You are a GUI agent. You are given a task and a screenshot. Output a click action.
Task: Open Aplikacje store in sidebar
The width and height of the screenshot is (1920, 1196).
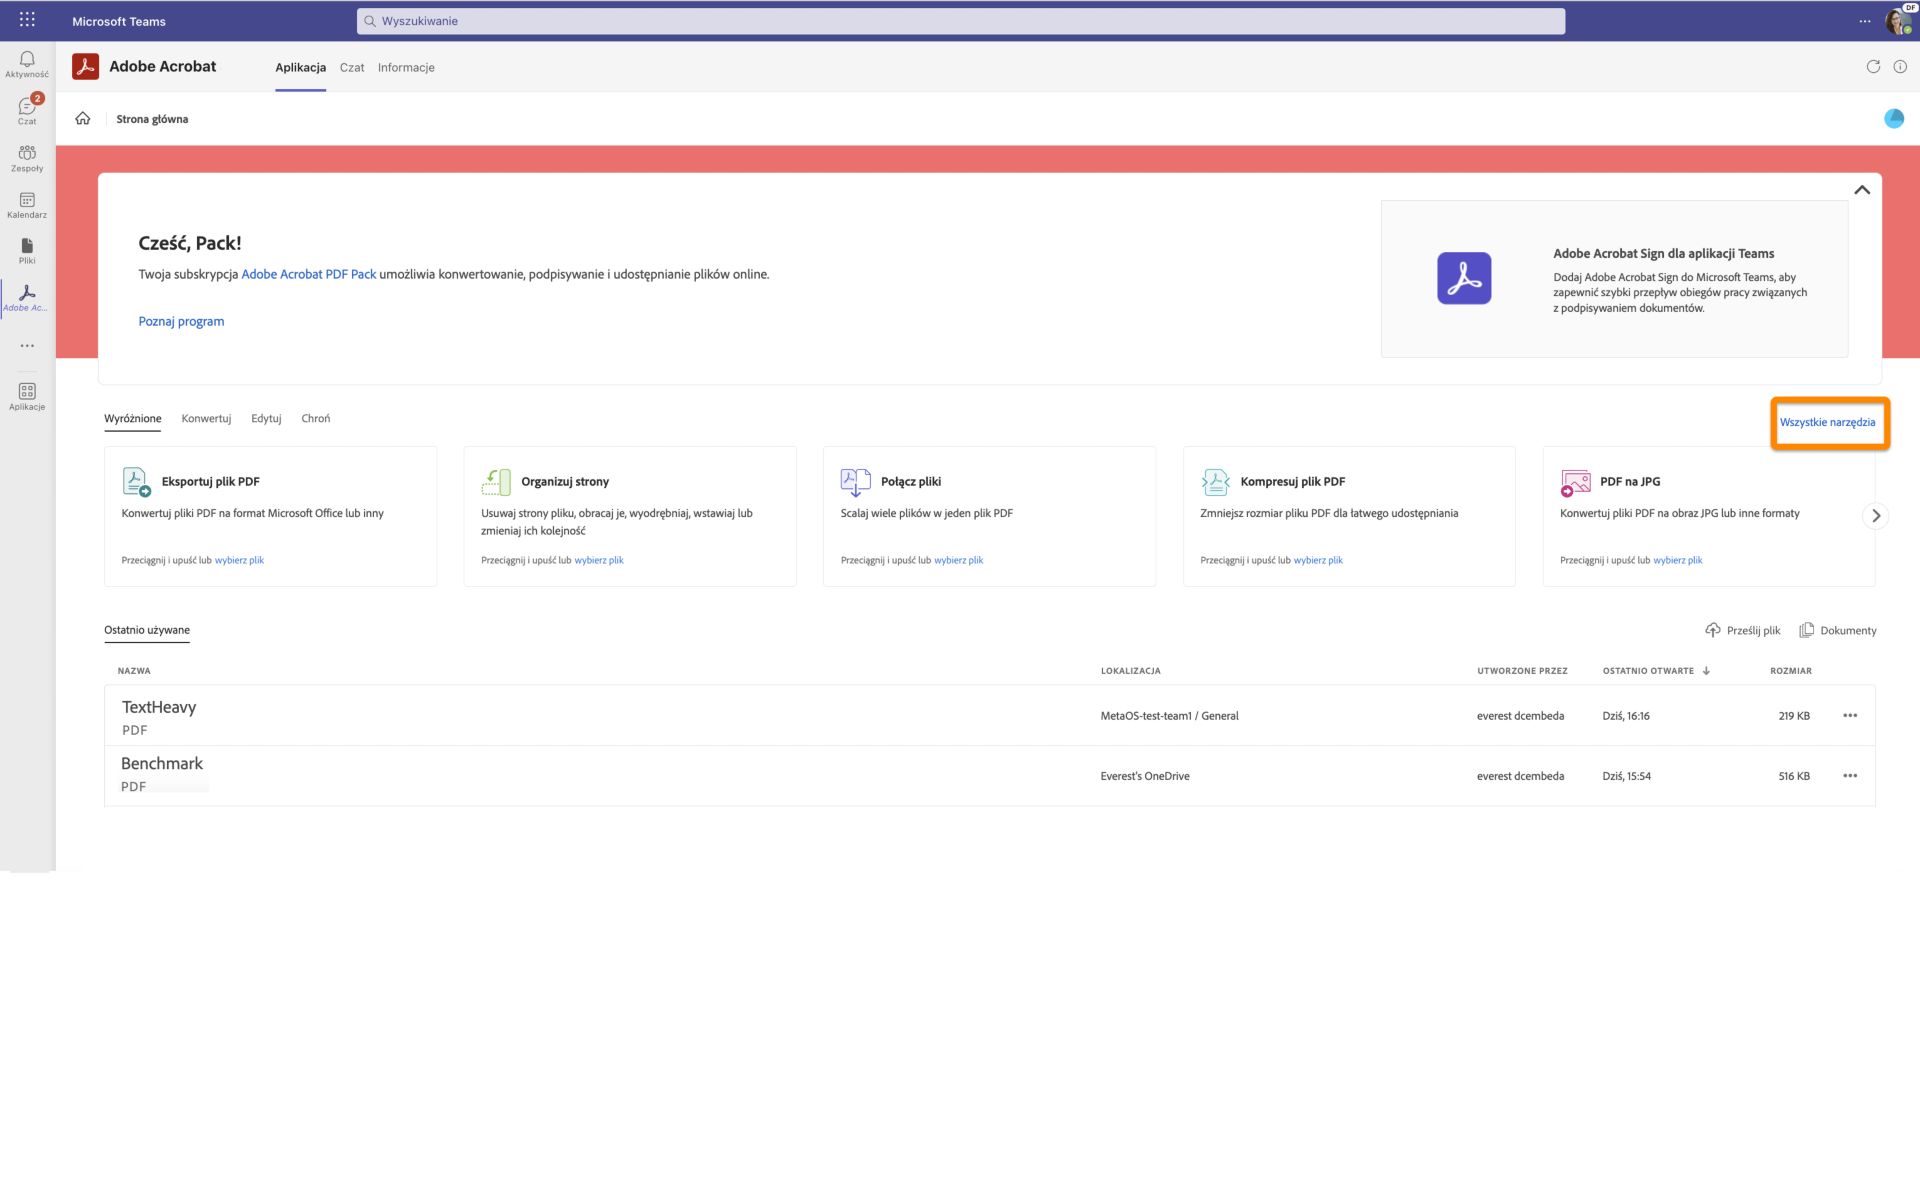(27, 396)
